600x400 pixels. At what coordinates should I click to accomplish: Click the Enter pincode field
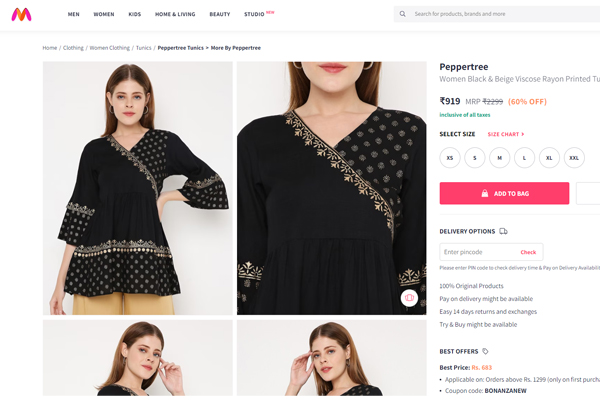478,252
